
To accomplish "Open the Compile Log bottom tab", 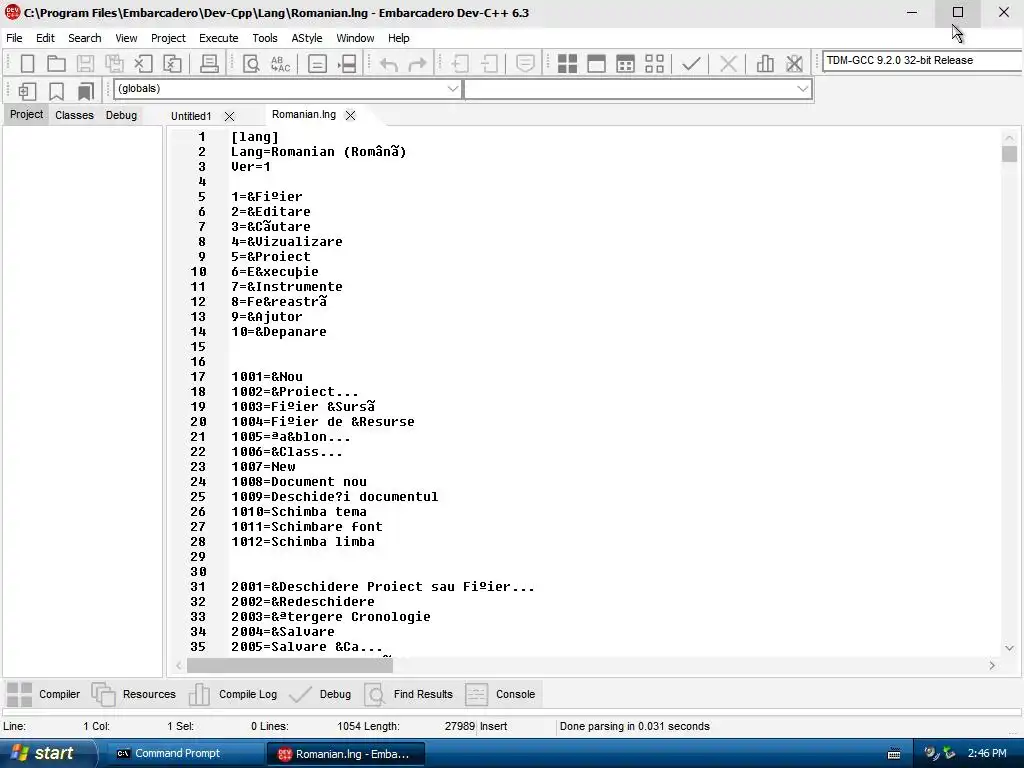I will point(233,694).
